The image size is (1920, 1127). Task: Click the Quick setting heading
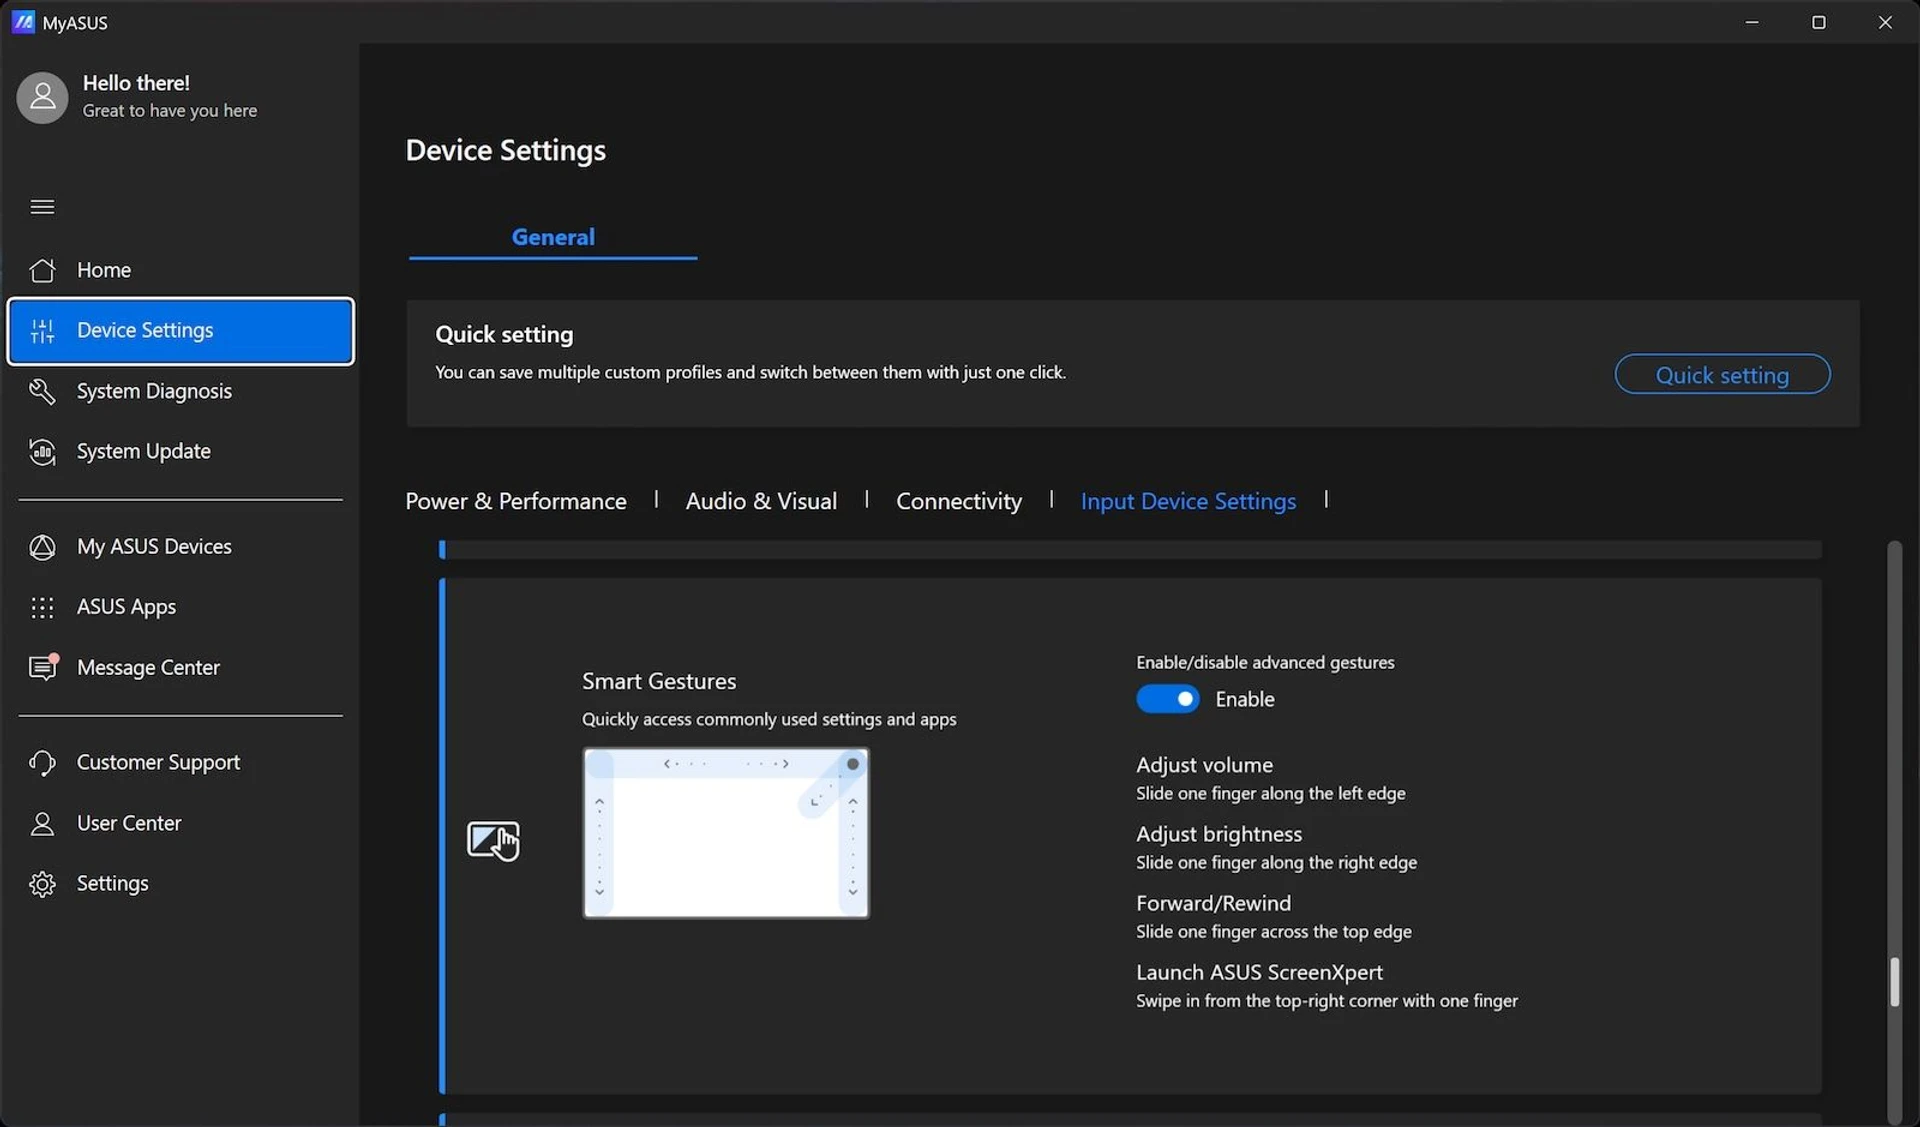click(504, 334)
